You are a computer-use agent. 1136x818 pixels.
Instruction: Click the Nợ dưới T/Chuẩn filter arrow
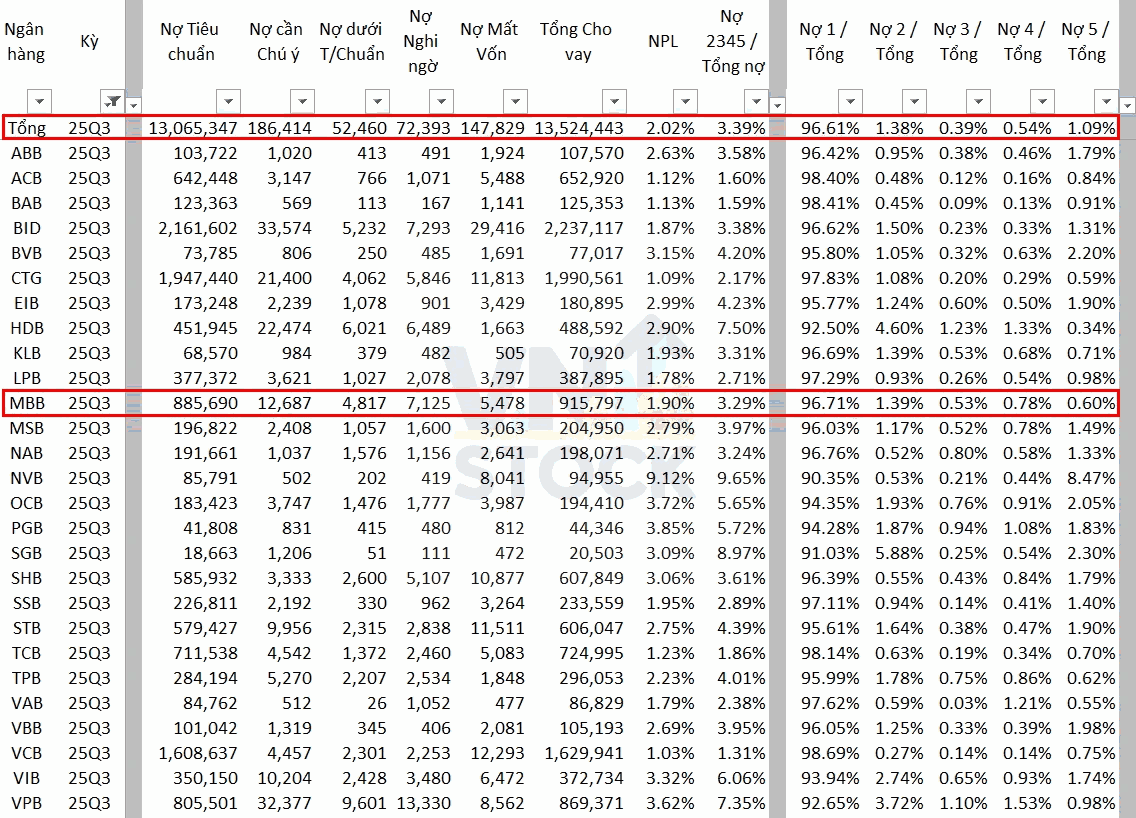(376, 101)
